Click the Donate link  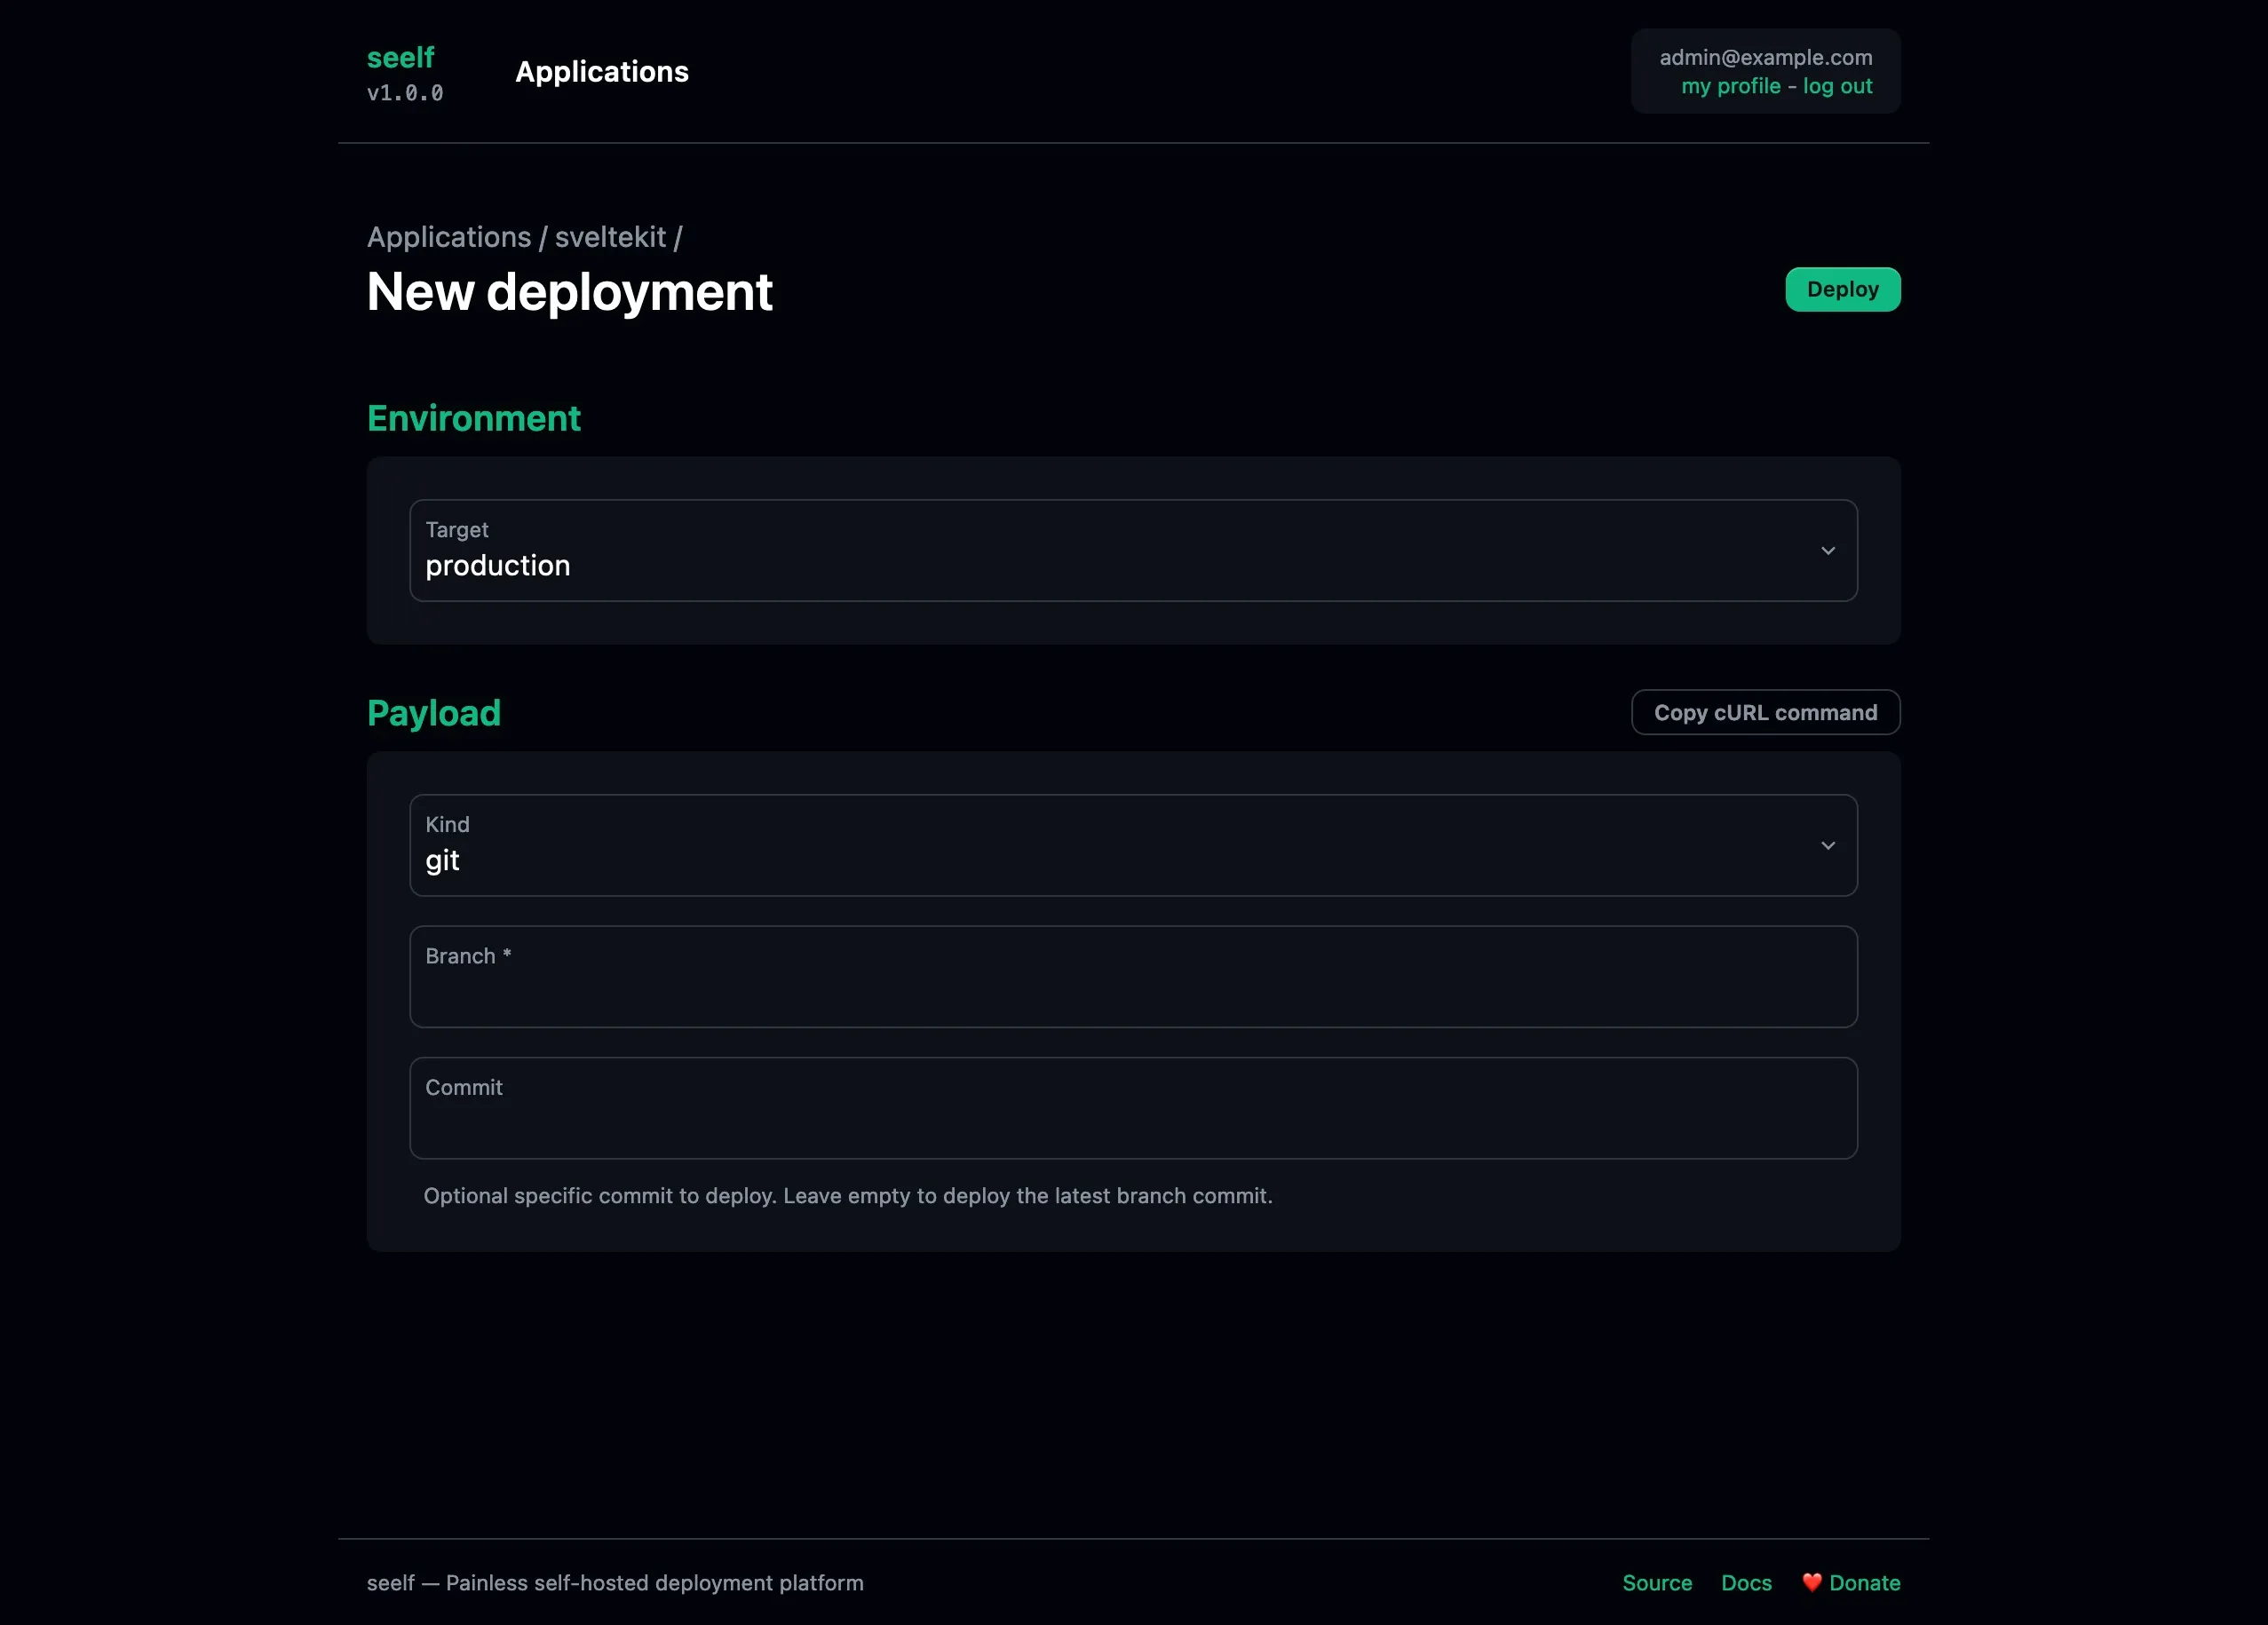[1864, 1583]
